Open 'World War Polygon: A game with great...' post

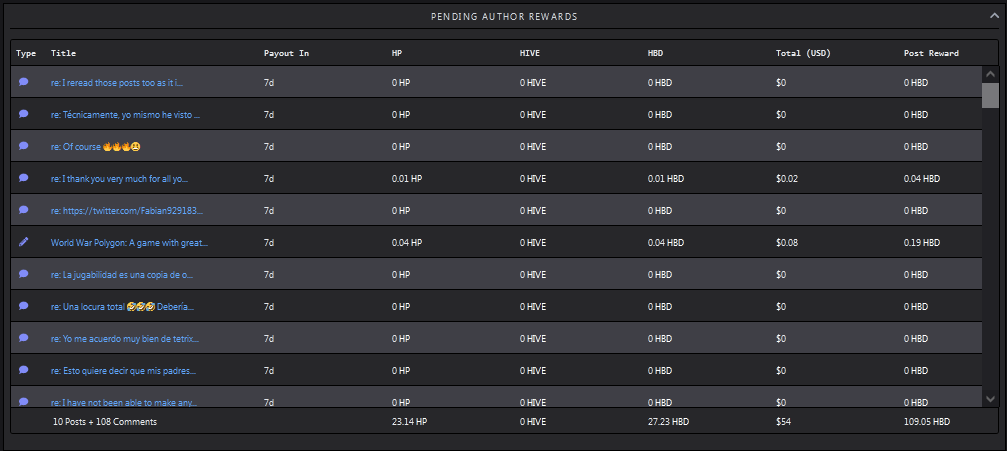[129, 243]
